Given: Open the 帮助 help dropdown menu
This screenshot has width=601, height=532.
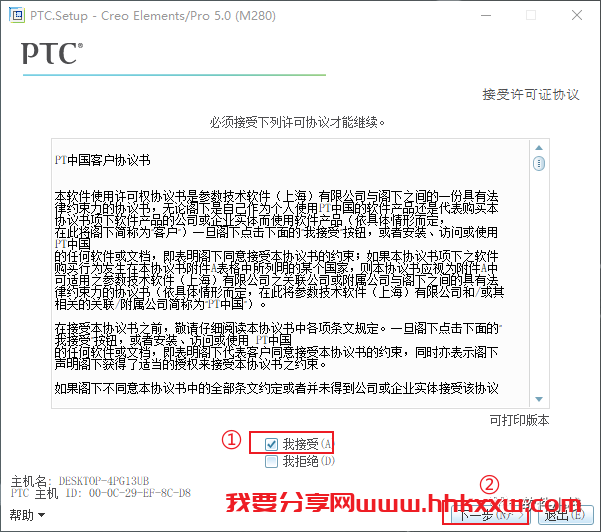Looking at the screenshot, I should (x=27, y=515).
